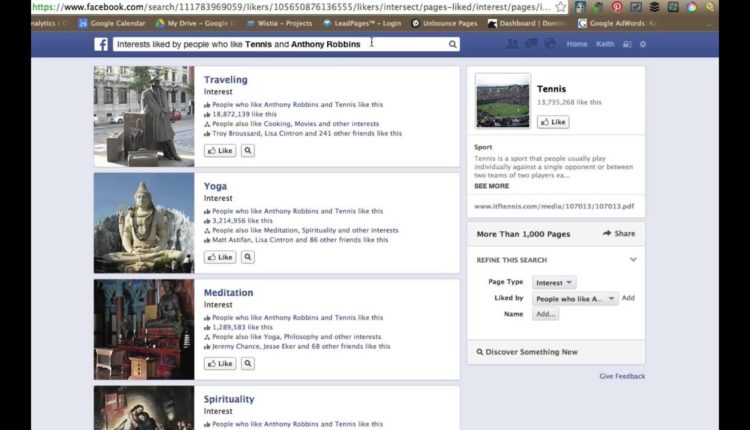Open the Meditation interest title
This screenshot has height=430, width=750.
click(x=229, y=293)
